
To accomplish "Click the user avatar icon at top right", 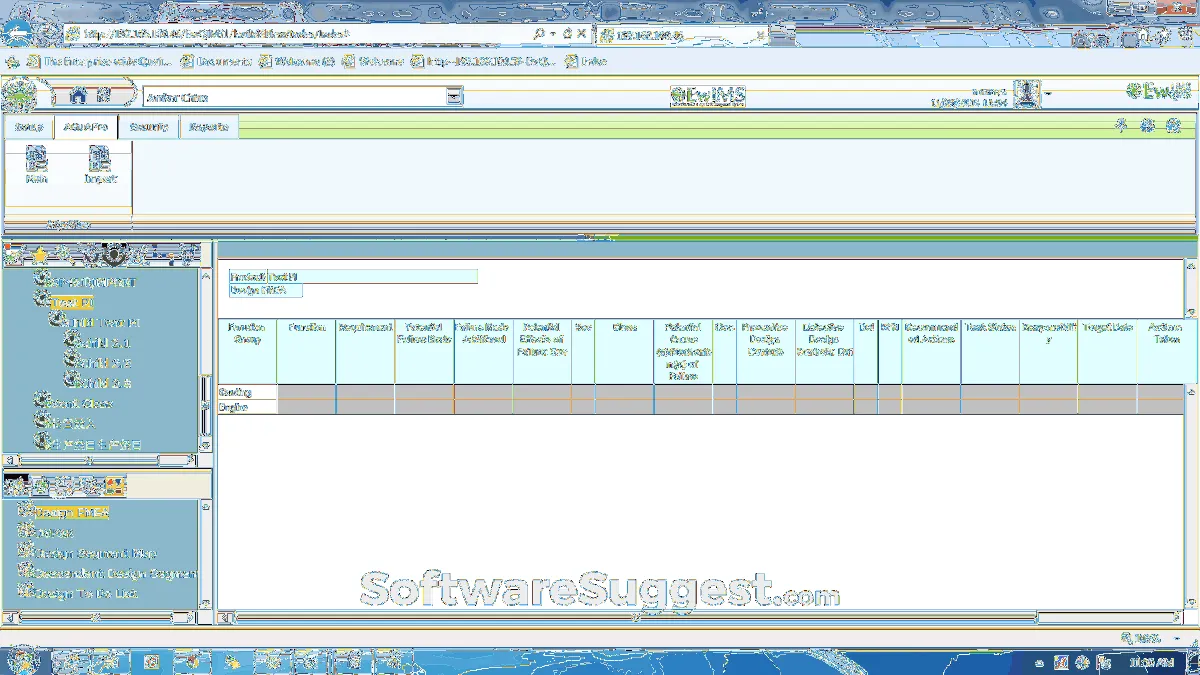I will point(1026,95).
